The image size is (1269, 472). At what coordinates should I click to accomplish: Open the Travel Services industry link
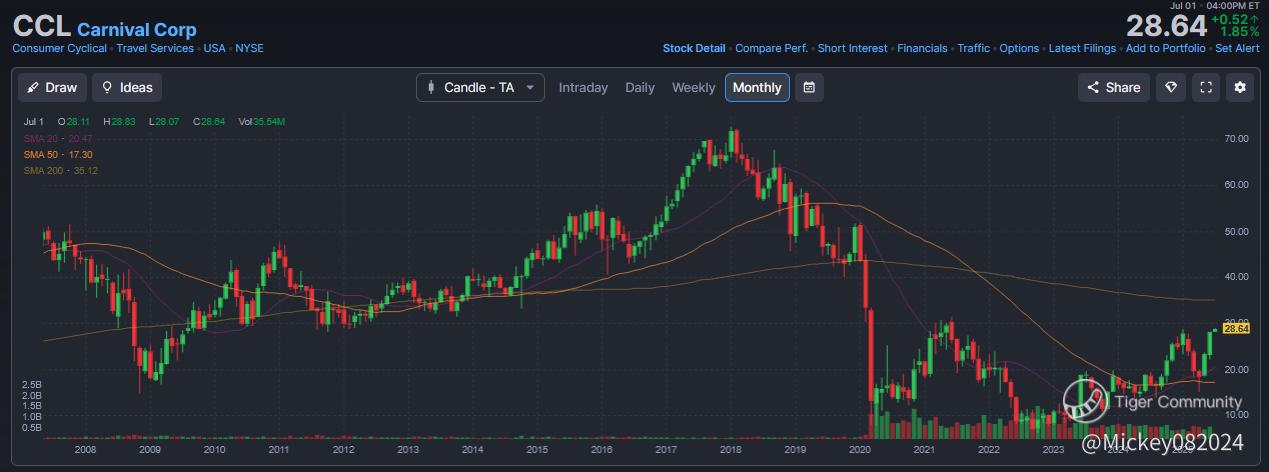click(x=155, y=48)
